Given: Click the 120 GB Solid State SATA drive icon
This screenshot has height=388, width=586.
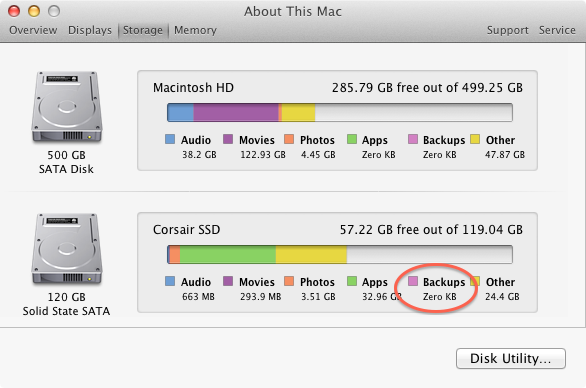Looking at the screenshot, I should click(x=67, y=249).
